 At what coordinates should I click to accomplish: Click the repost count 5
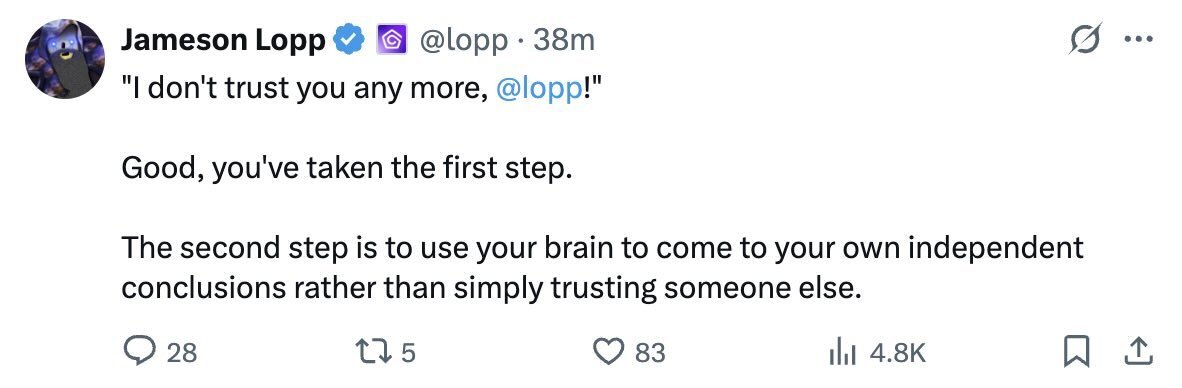click(x=408, y=353)
